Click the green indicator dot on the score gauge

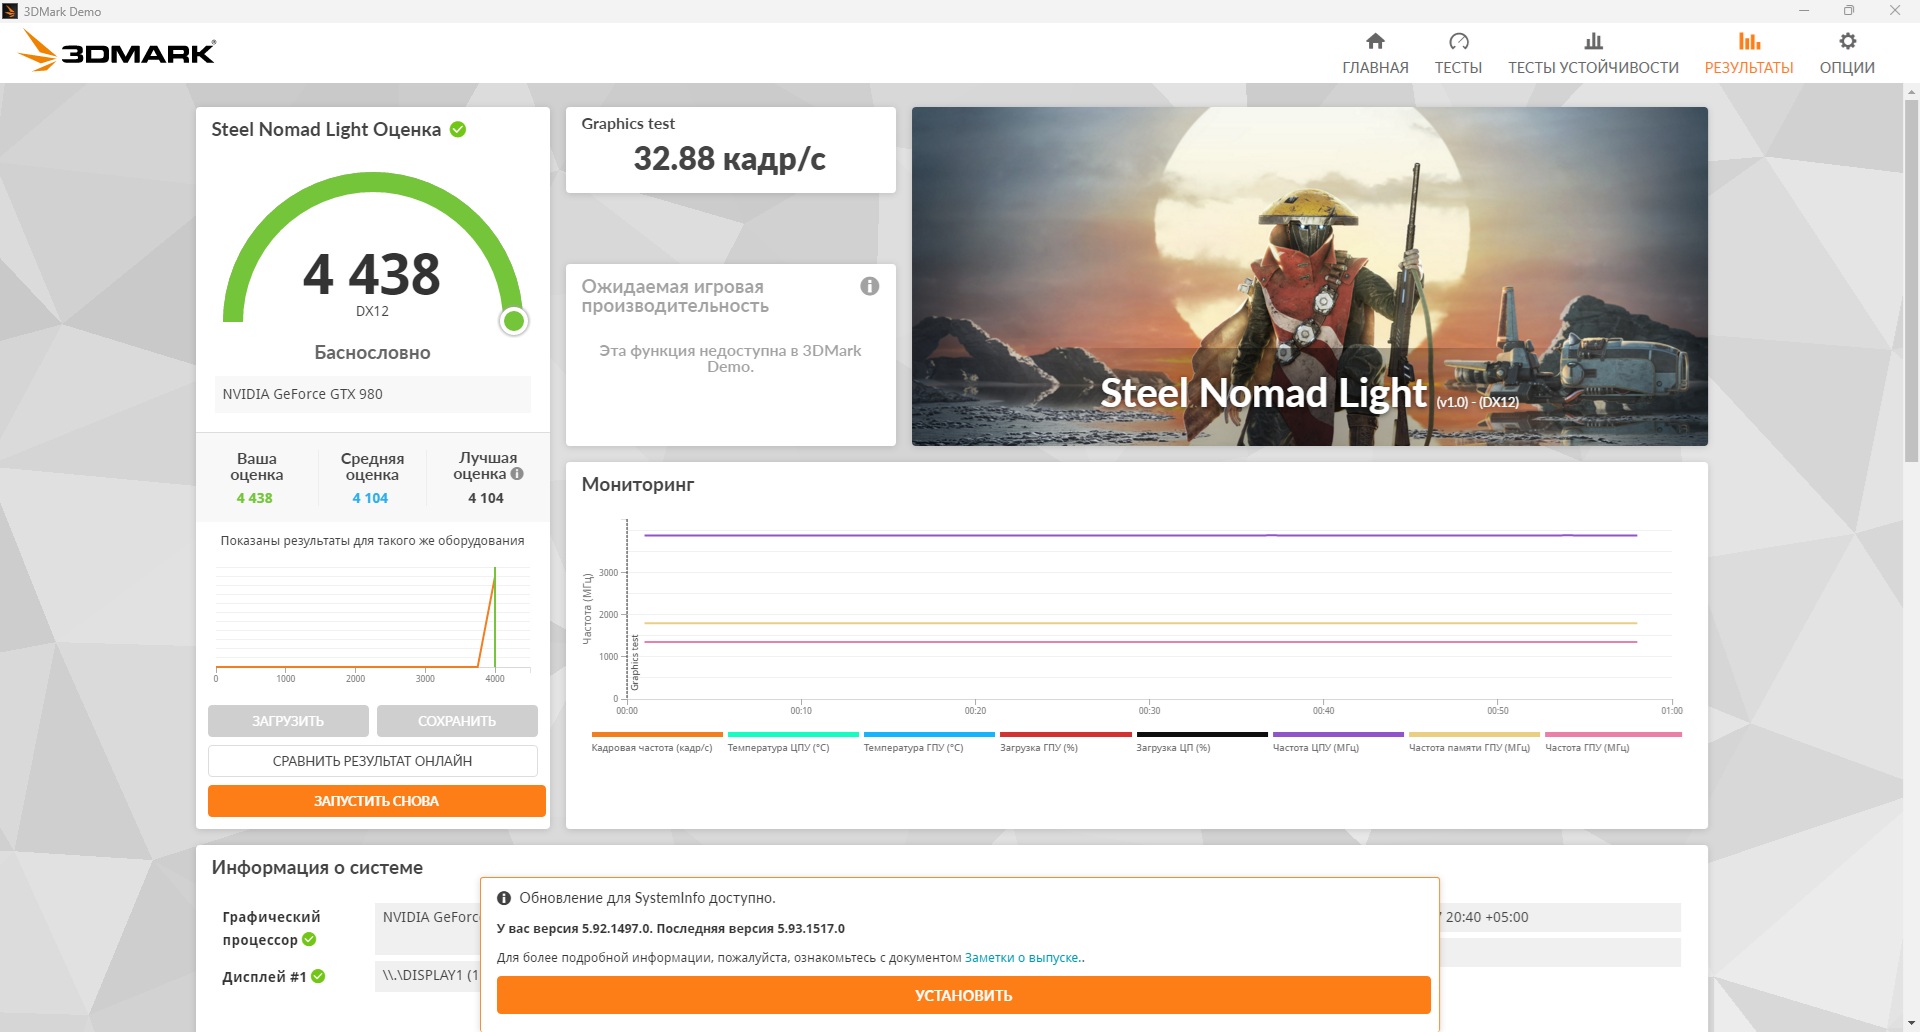coord(514,321)
